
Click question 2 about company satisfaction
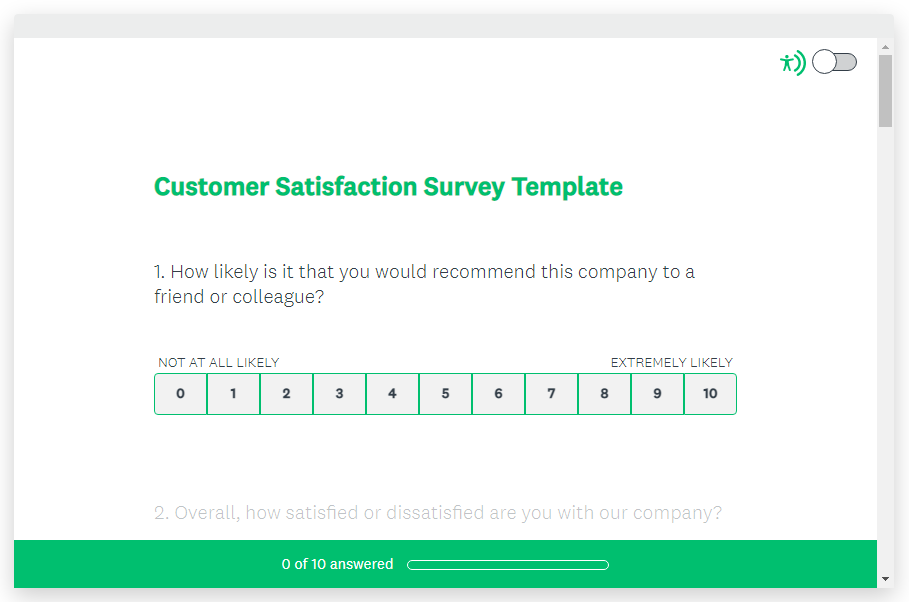437,512
